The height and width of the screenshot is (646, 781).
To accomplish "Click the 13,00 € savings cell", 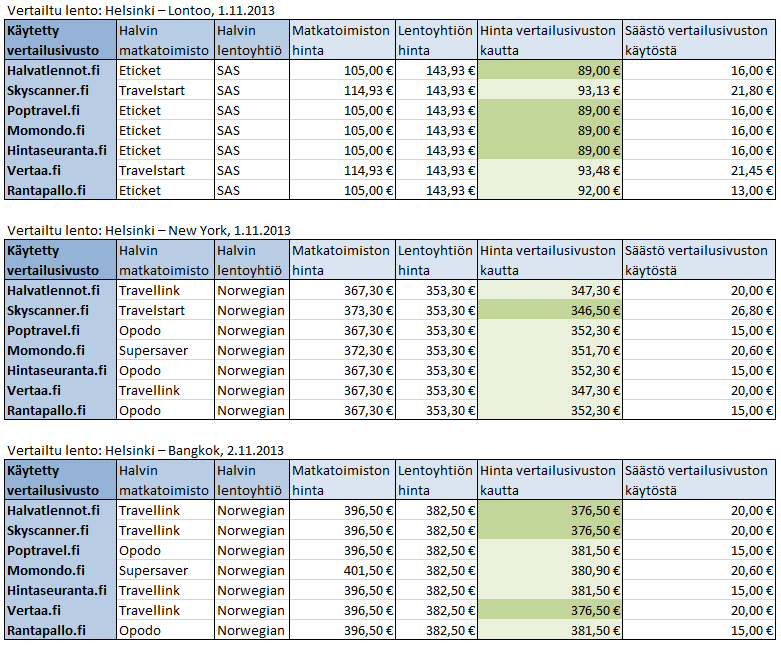I will [x=698, y=190].
